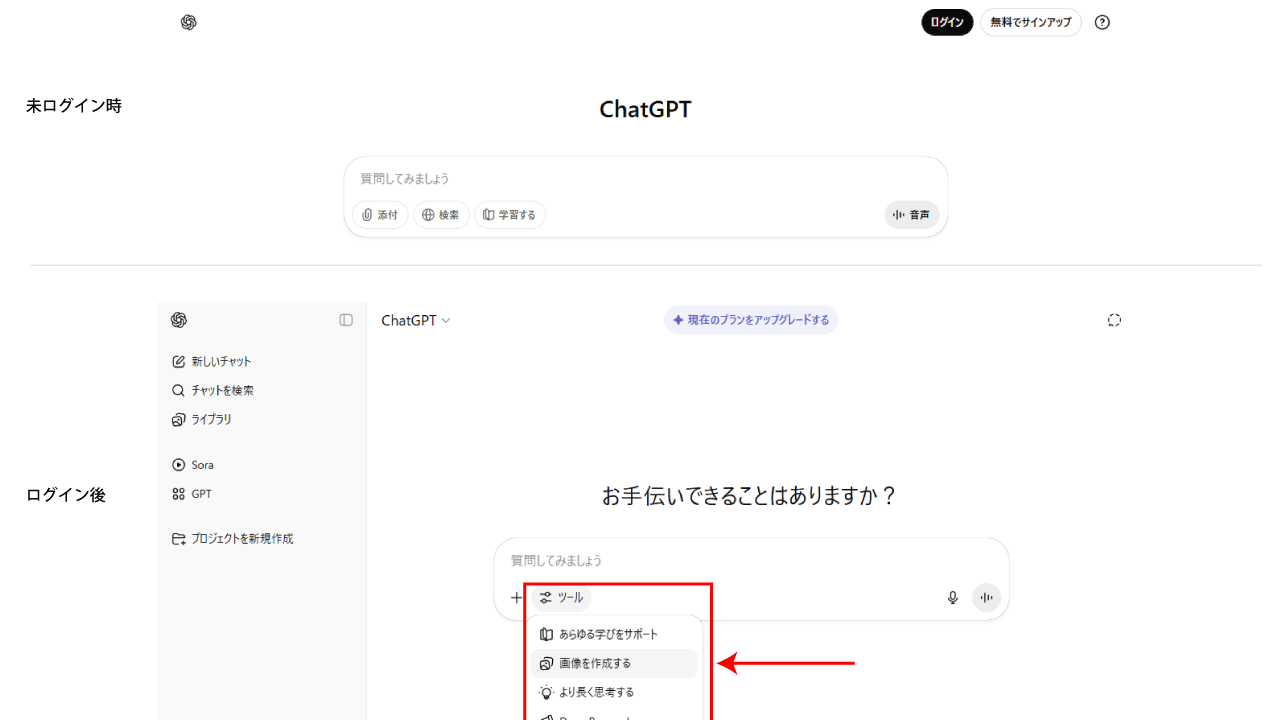Open ライブラリ in the sidebar
This screenshot has width=1280, height=720.
coord(202,419)
